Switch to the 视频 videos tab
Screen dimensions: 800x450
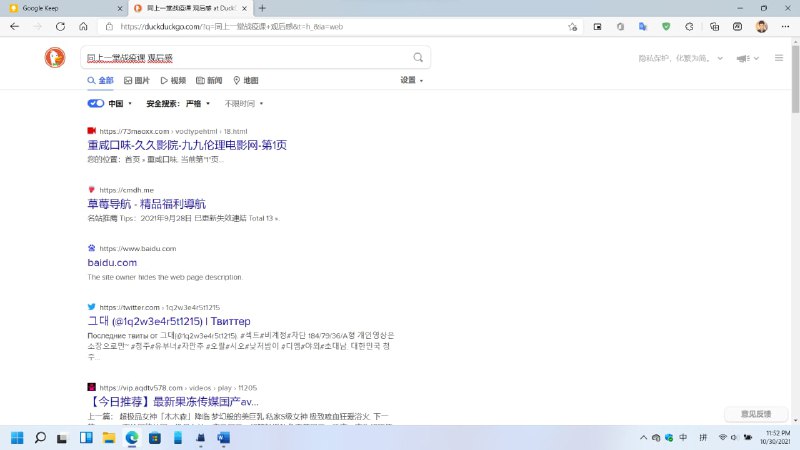[x=173, y=81]
